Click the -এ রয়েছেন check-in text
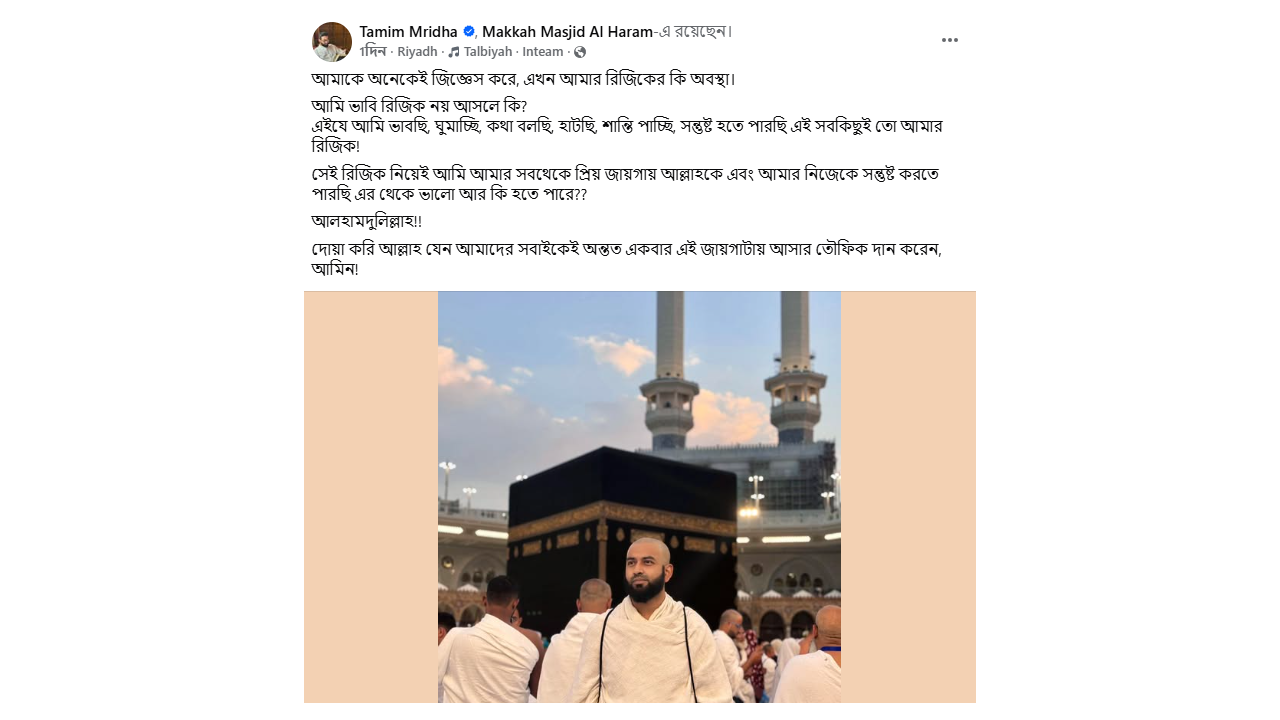 click(x=693, y=32)
